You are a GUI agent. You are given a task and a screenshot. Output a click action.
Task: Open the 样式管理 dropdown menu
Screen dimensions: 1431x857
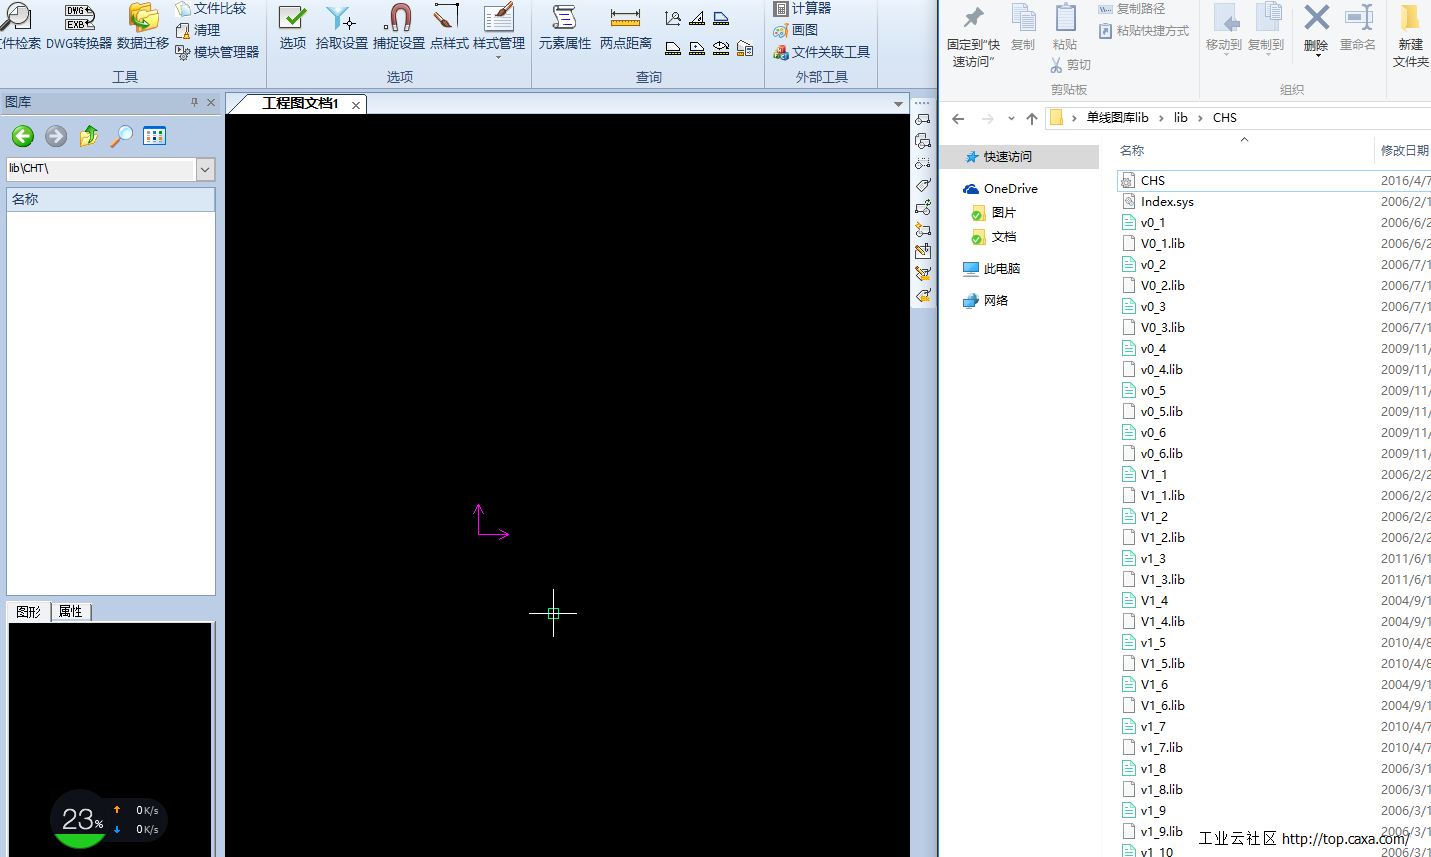tap(498, 57)
